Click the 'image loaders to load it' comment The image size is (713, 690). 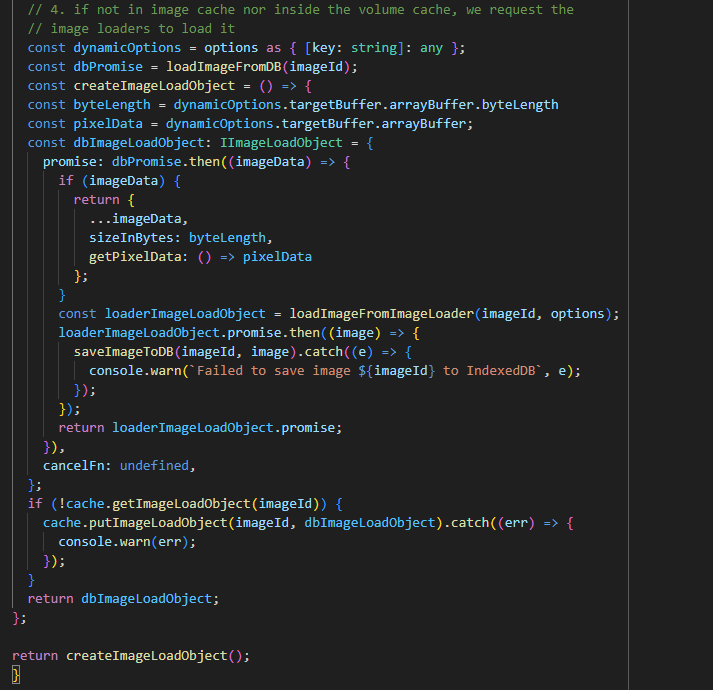click(131, 29)
